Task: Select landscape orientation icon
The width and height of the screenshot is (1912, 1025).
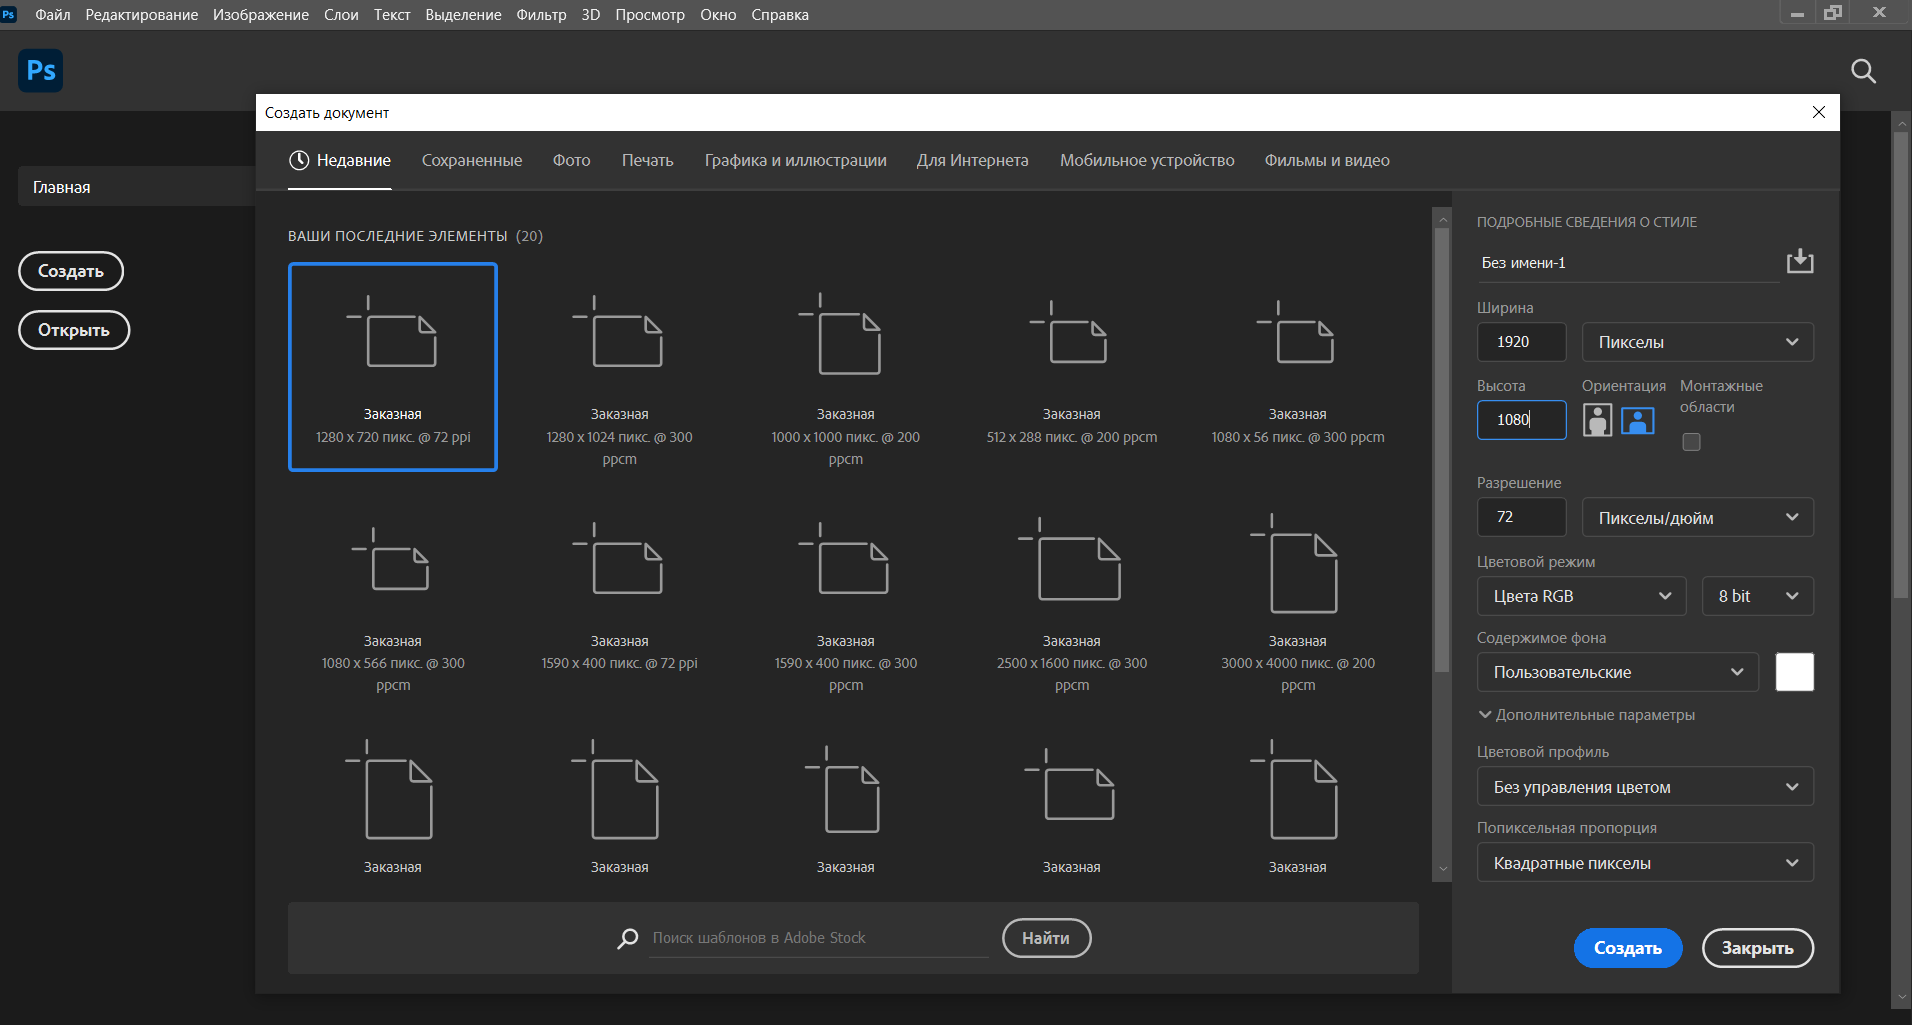Action: tap(1637, 420)
